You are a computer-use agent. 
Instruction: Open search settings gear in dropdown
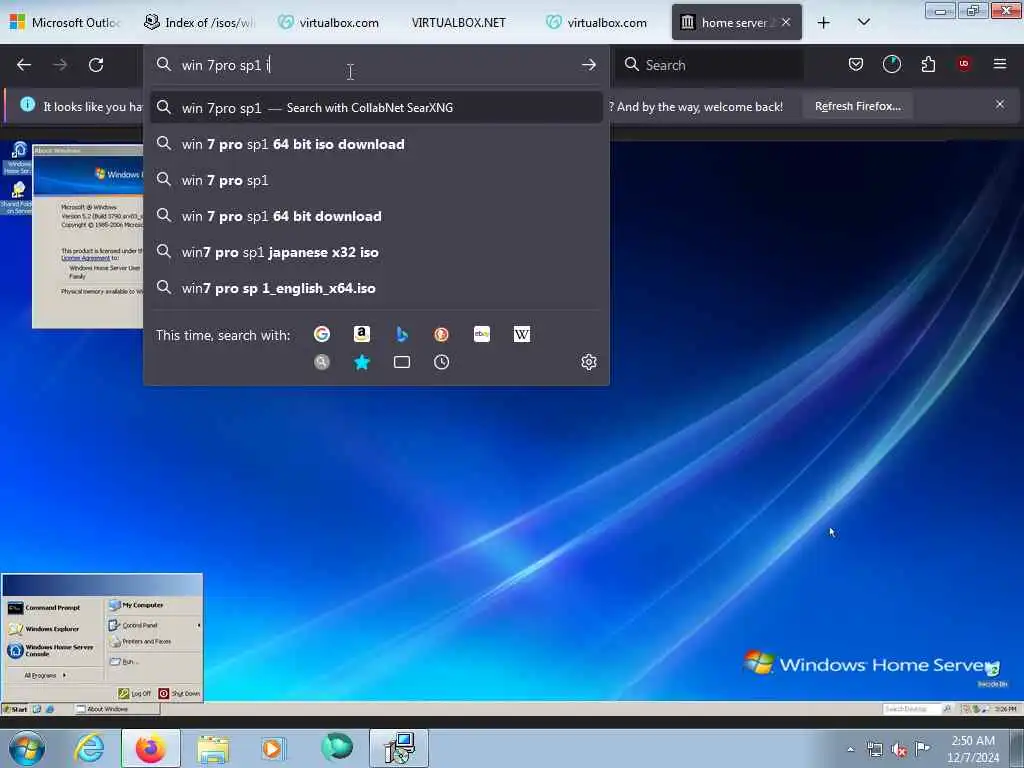pyautogui.click(x=589, y=362)
